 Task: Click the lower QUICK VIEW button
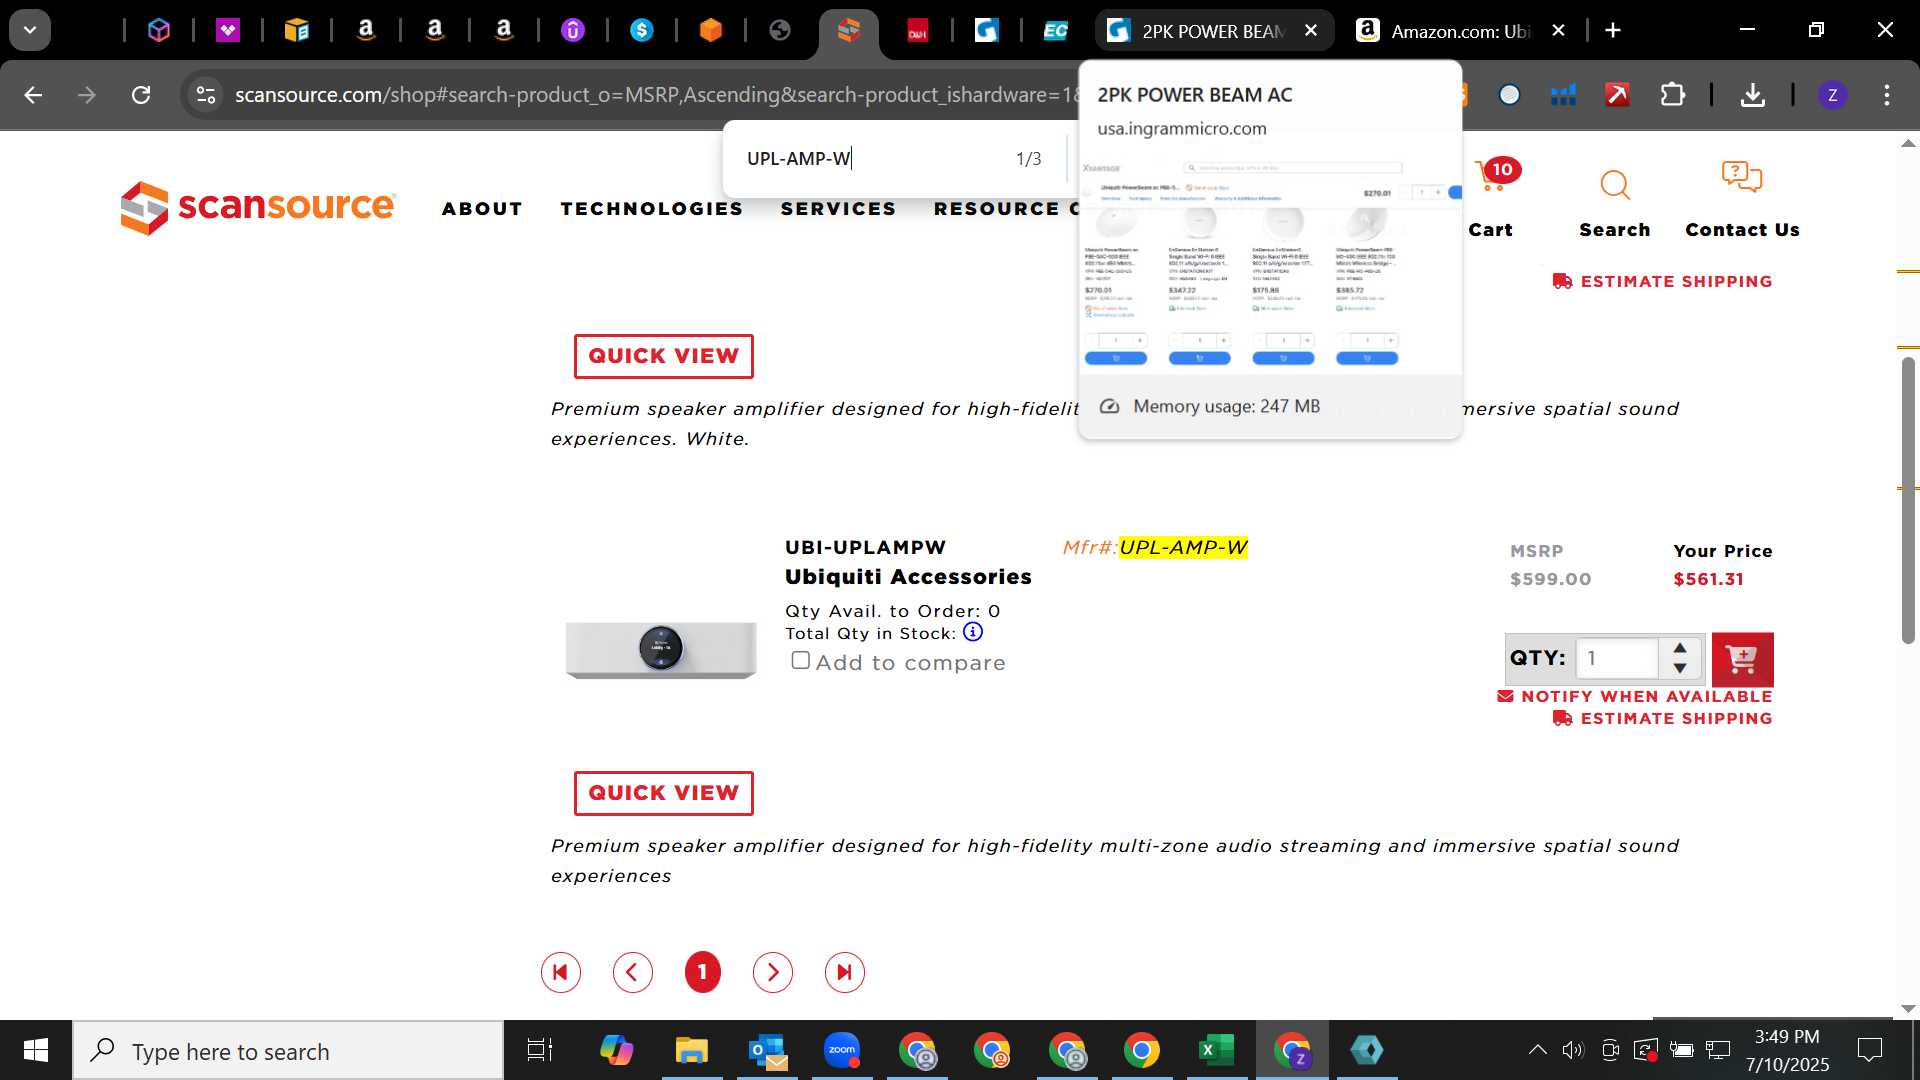coord(663,794)
